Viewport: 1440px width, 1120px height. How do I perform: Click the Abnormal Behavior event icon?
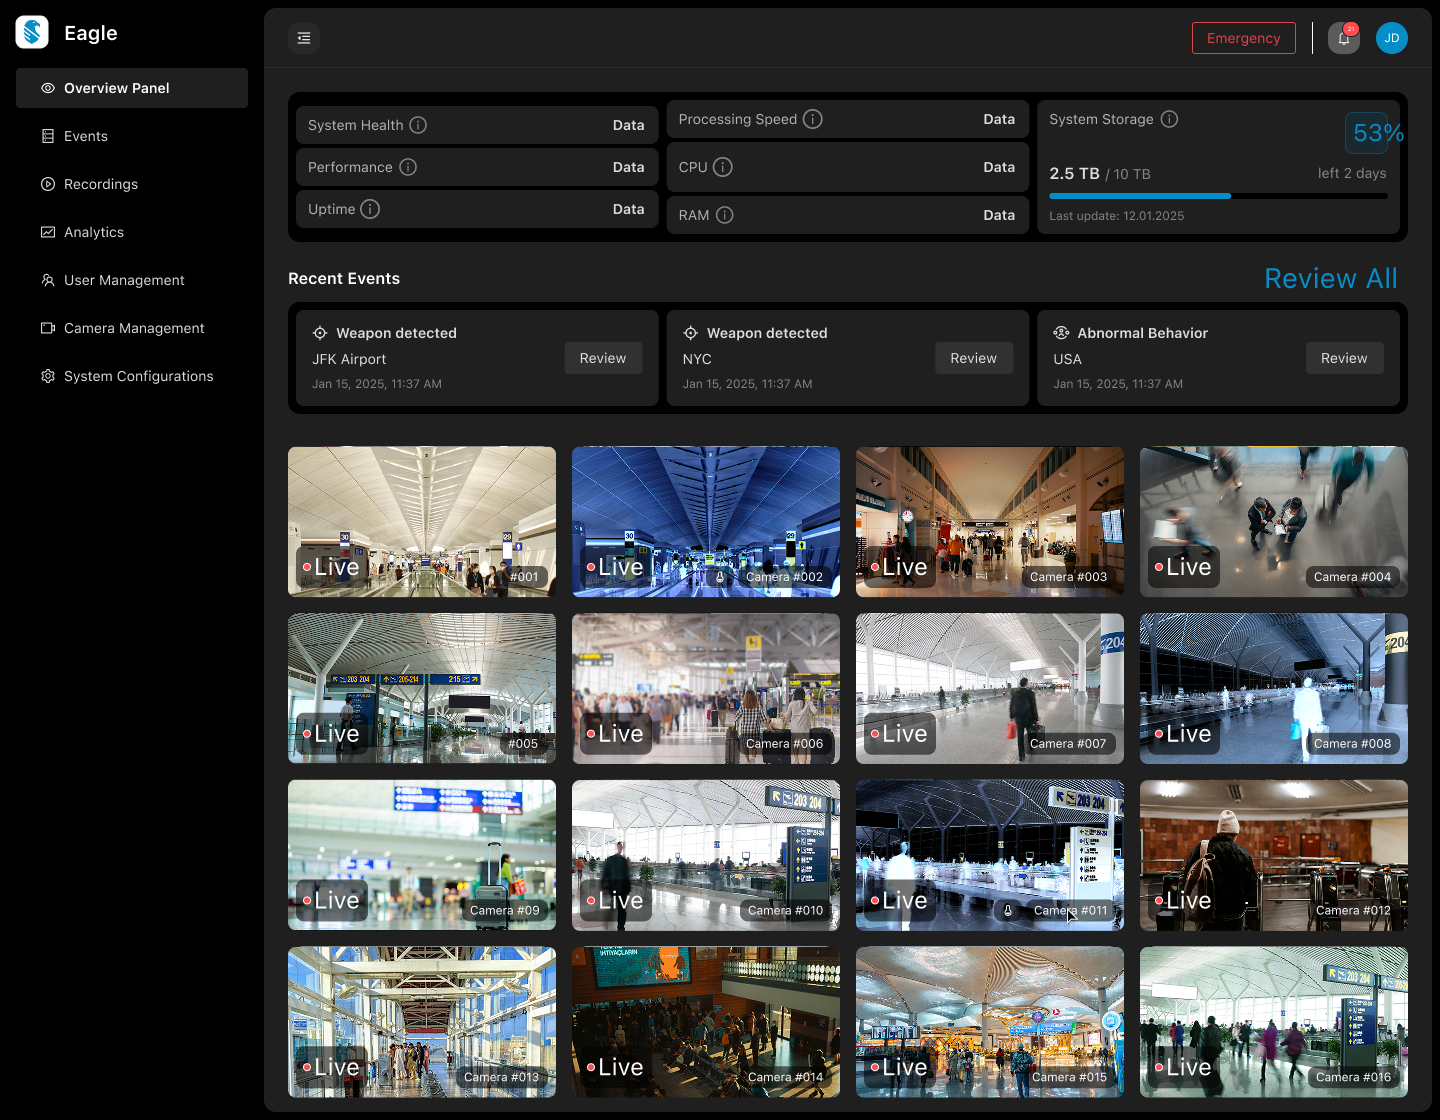[1061, 332]
